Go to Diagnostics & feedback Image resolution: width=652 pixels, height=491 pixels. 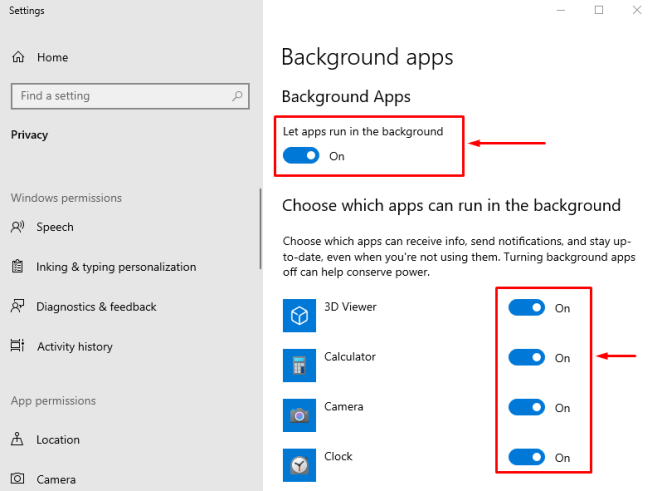(96, 307)
